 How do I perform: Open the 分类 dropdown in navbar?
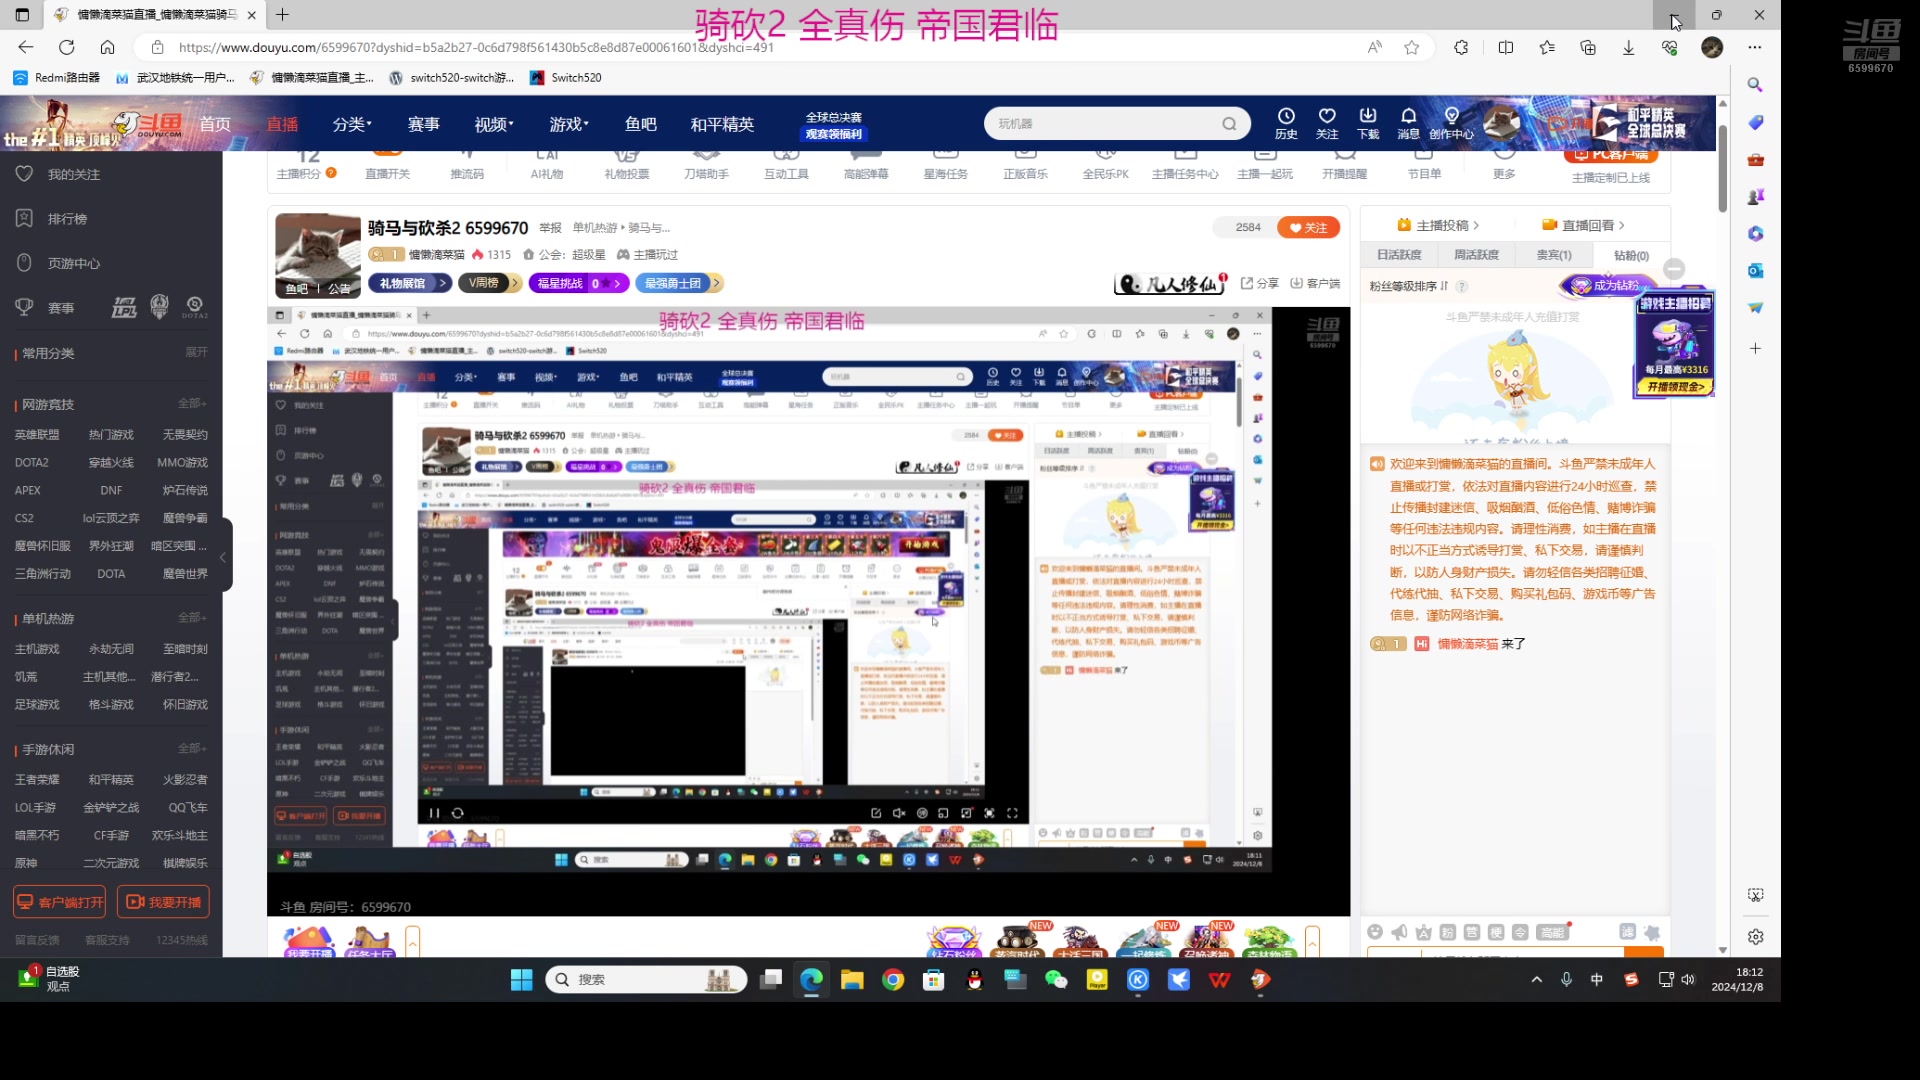pos(352,124)
